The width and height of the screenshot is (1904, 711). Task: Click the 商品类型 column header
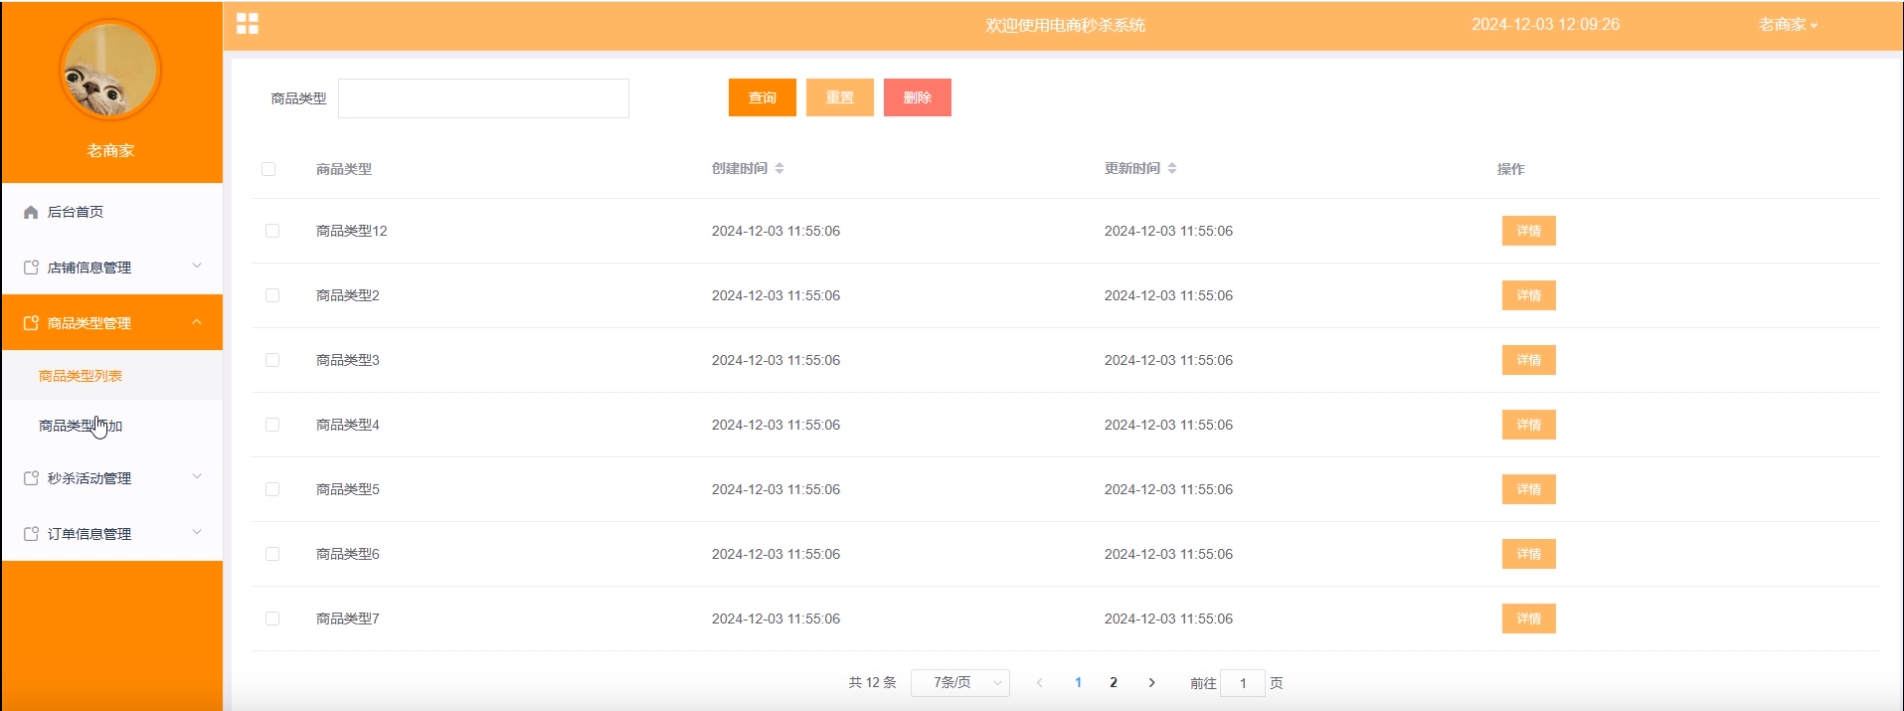pyautogui.click(x=344, y=169)
